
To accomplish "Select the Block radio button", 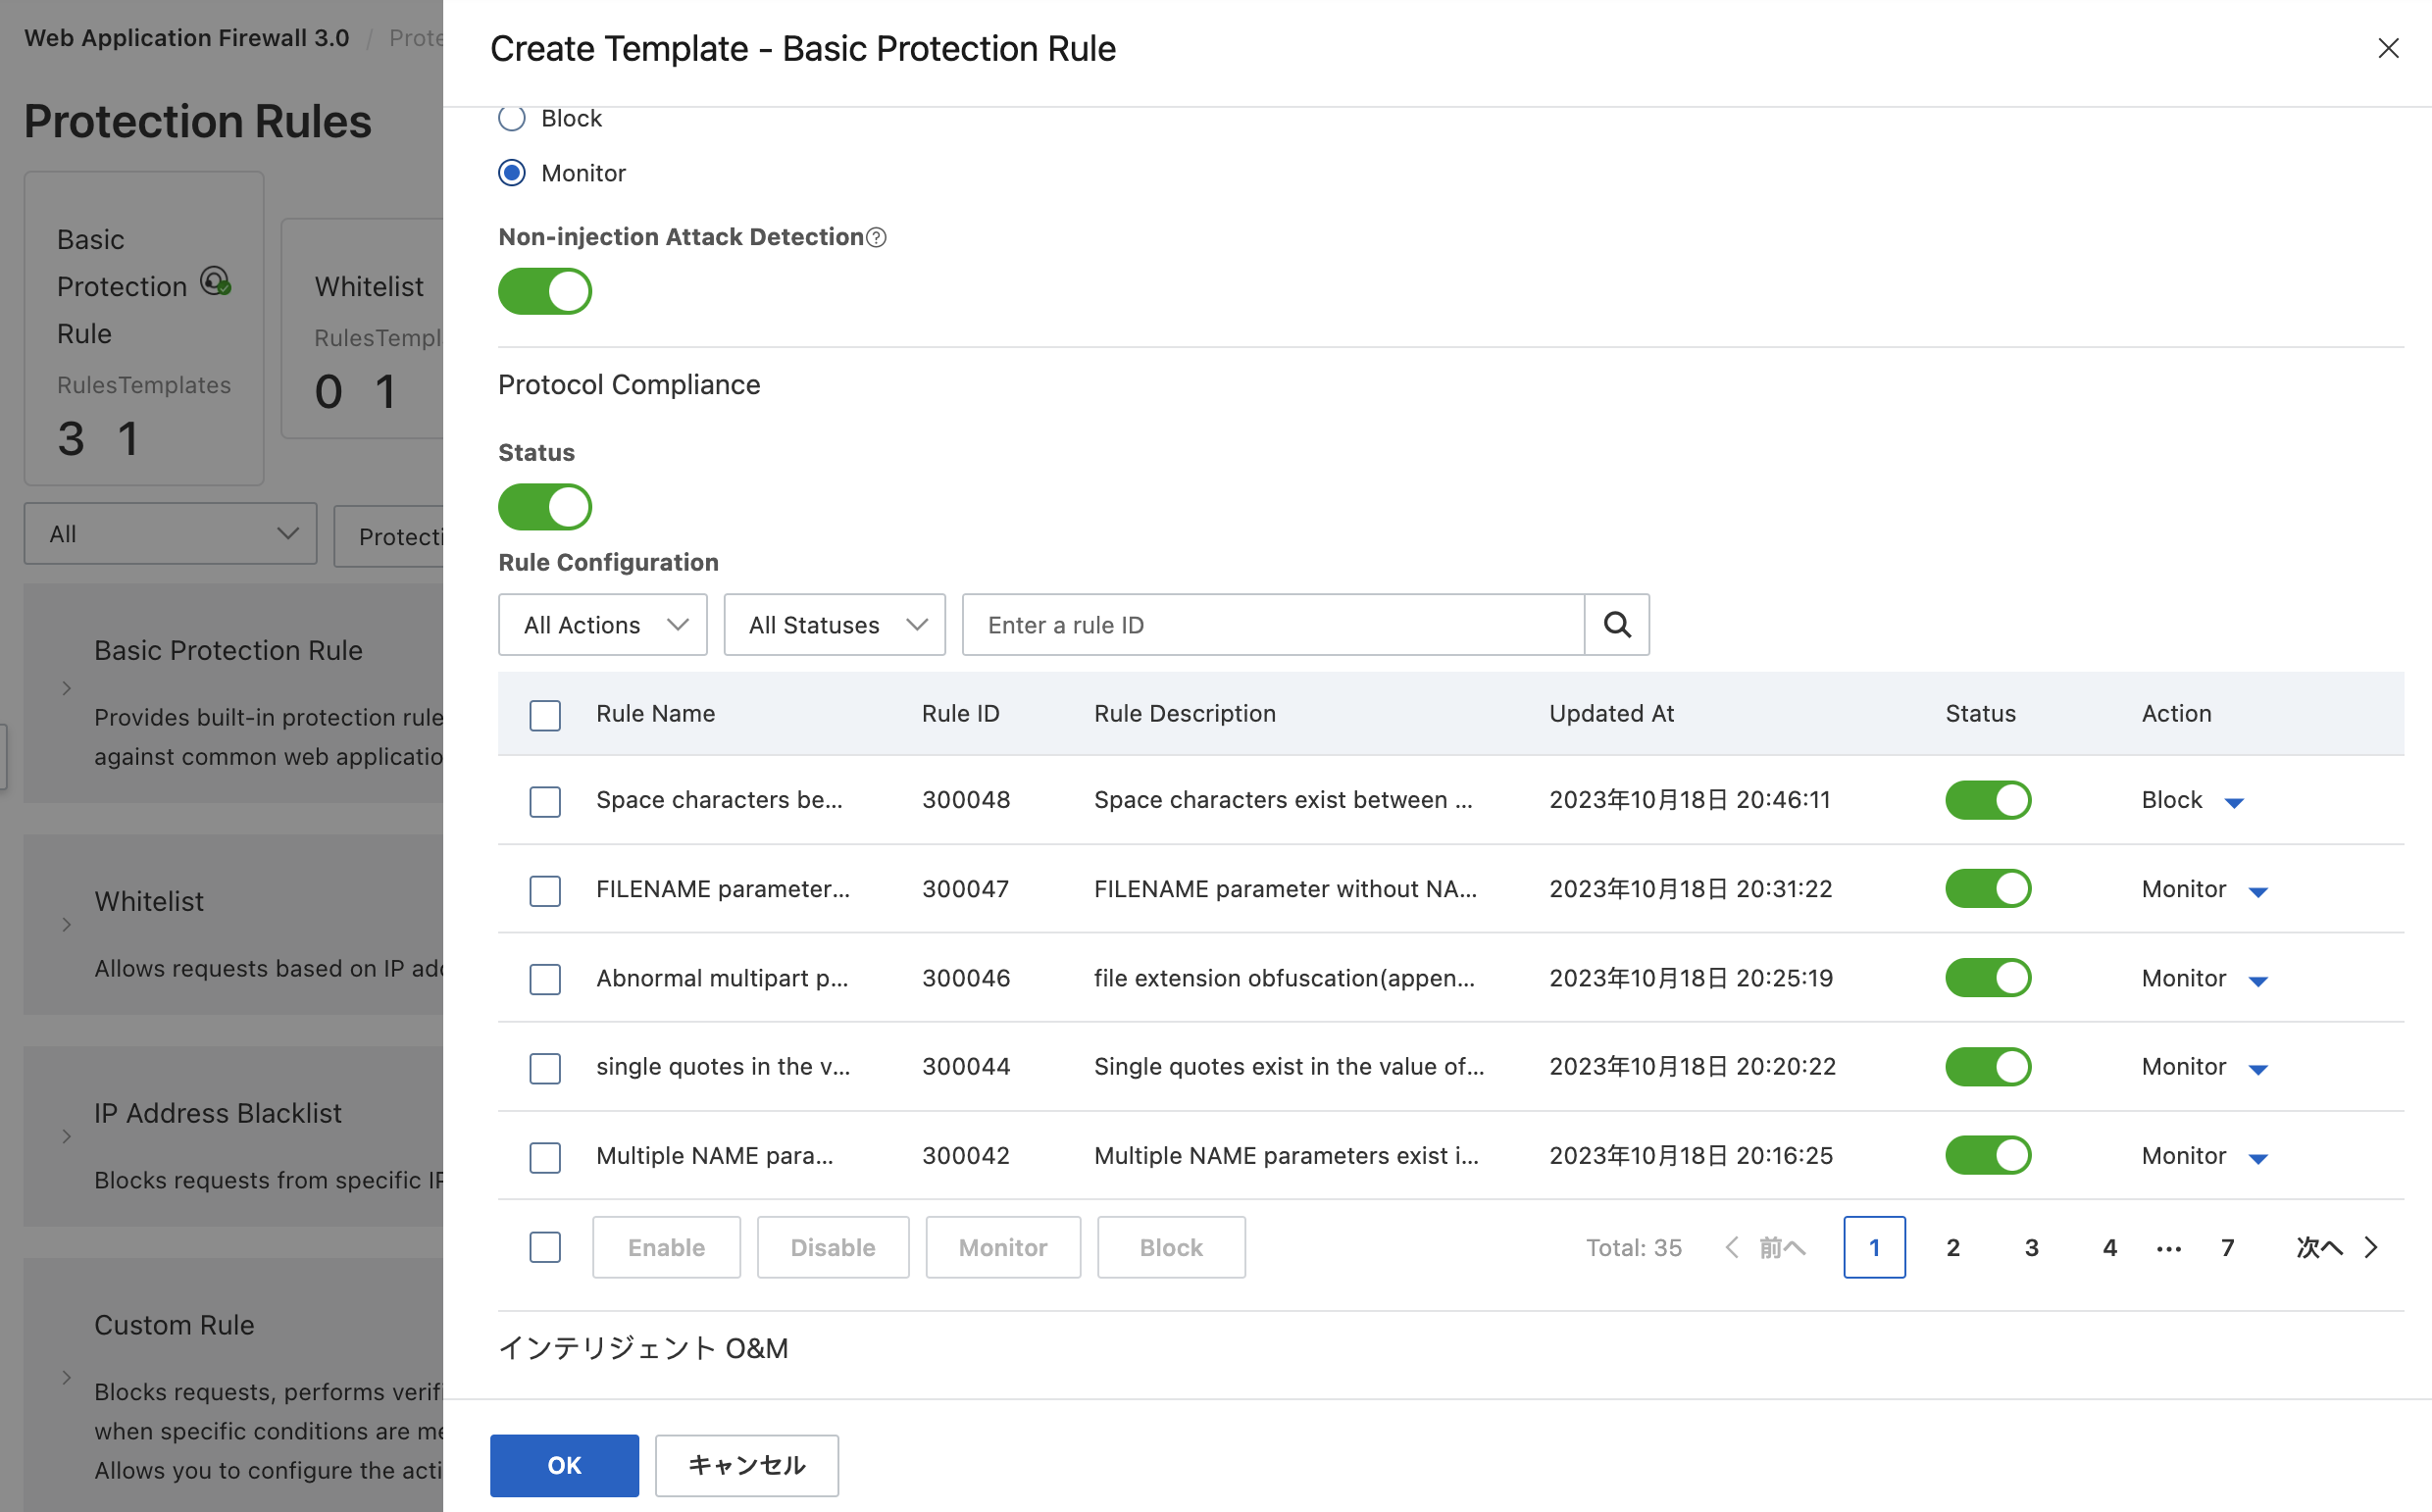I will click(x=512, y=118).
